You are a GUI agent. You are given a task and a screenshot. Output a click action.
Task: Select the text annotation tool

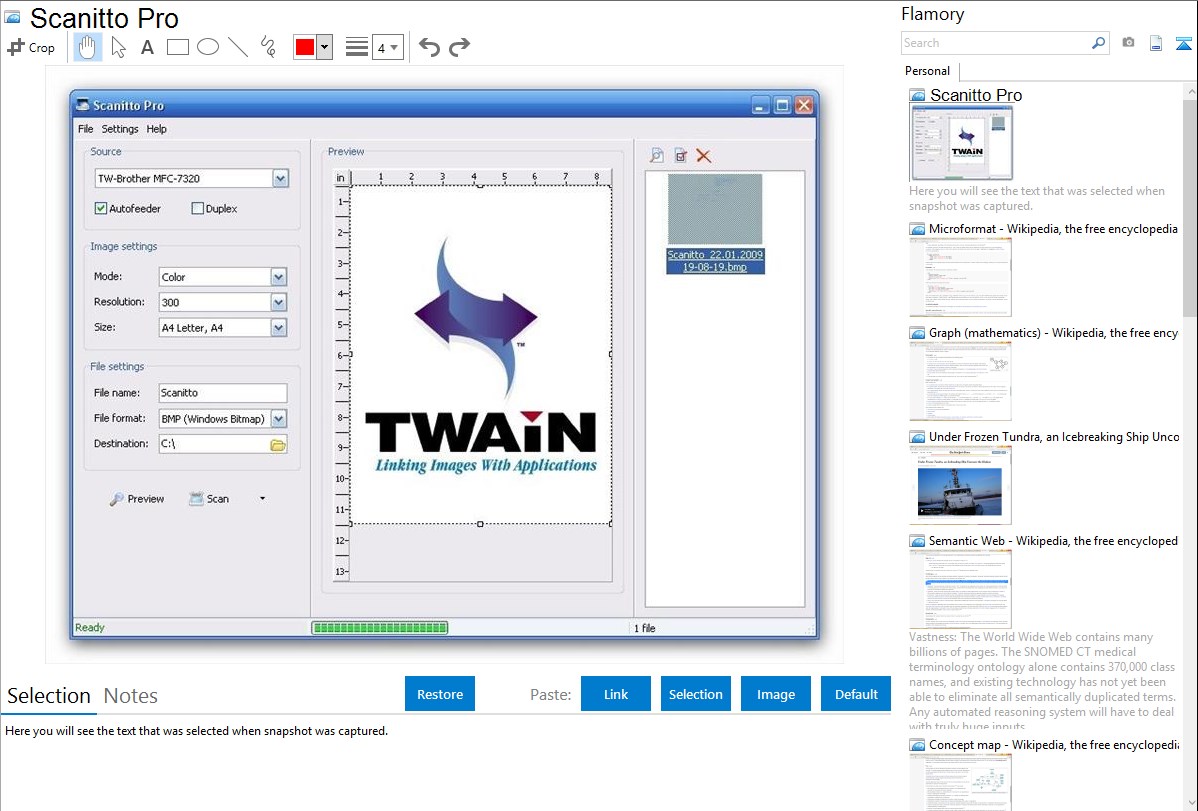click(147, 47)
